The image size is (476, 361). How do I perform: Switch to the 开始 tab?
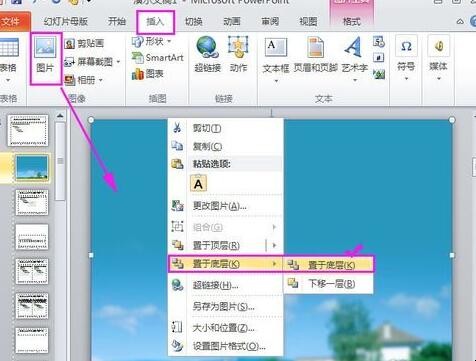(117, 22)
